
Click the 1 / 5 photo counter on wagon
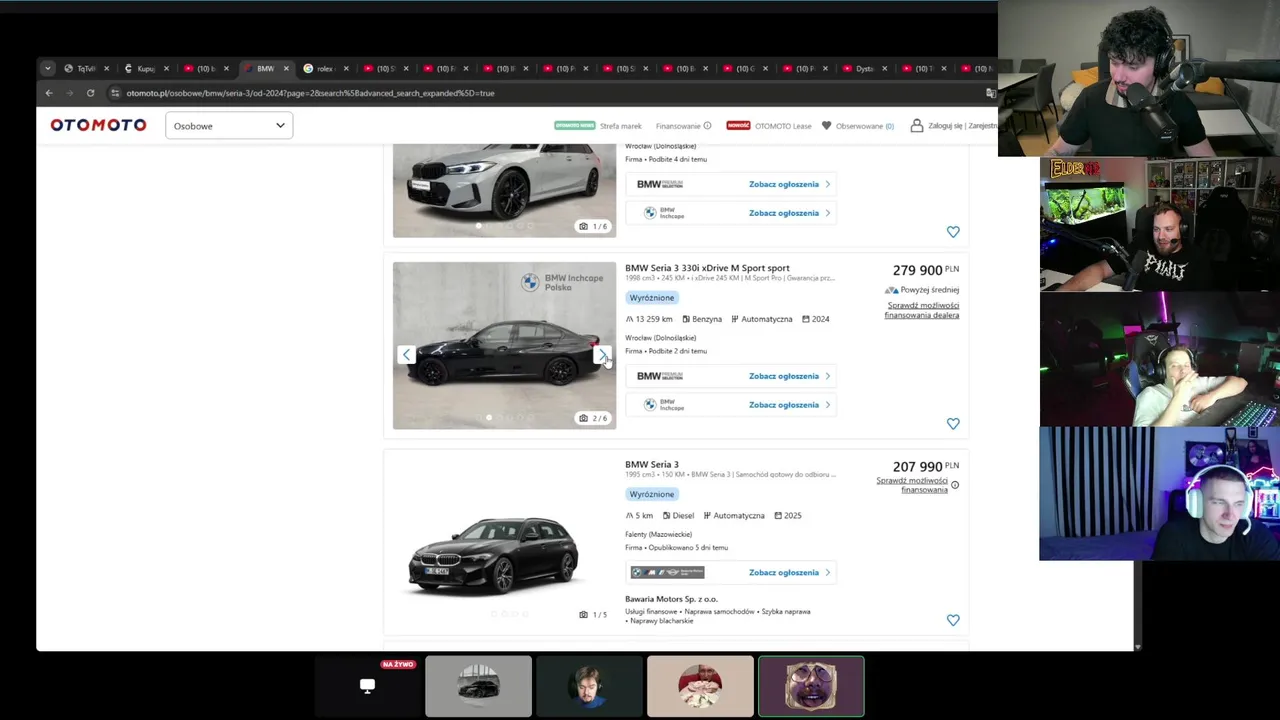pos(593,614)
